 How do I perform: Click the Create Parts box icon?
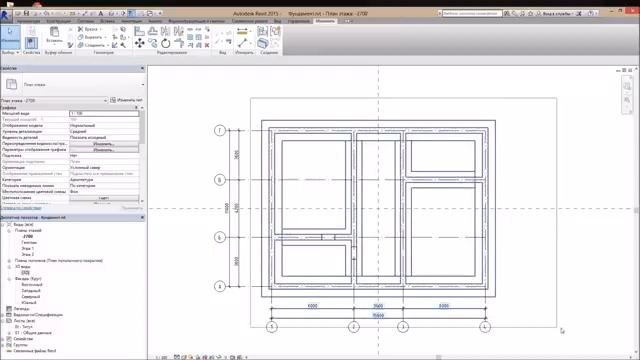coord(262,43)
